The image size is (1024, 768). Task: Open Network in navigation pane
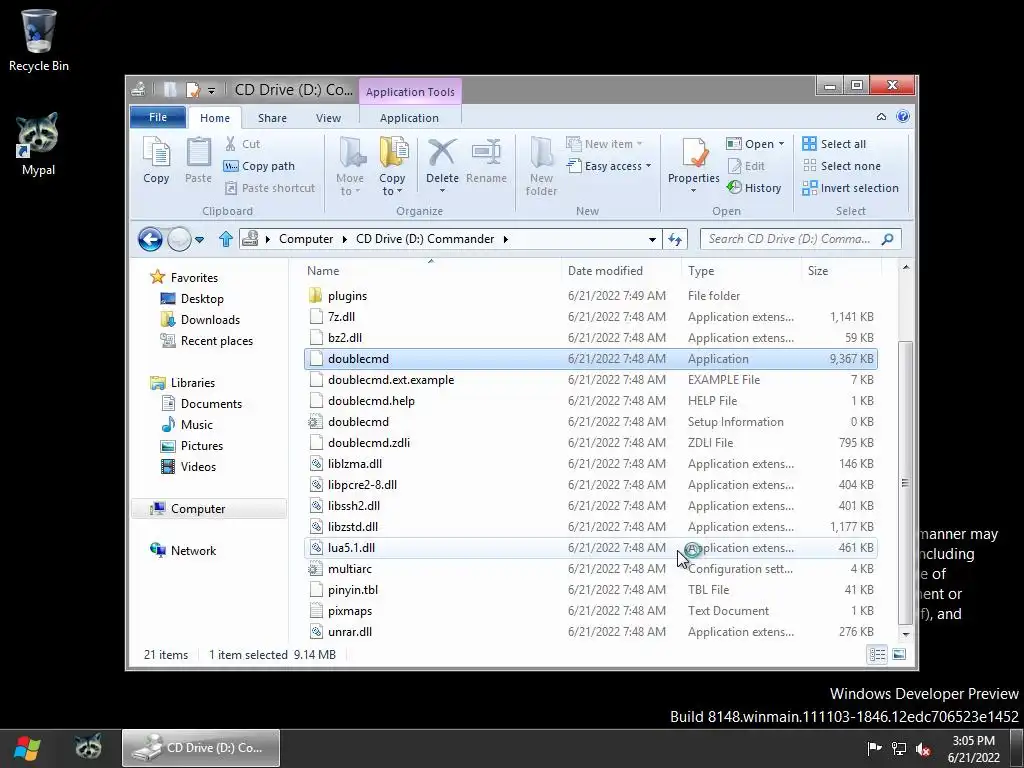point(193,551)
